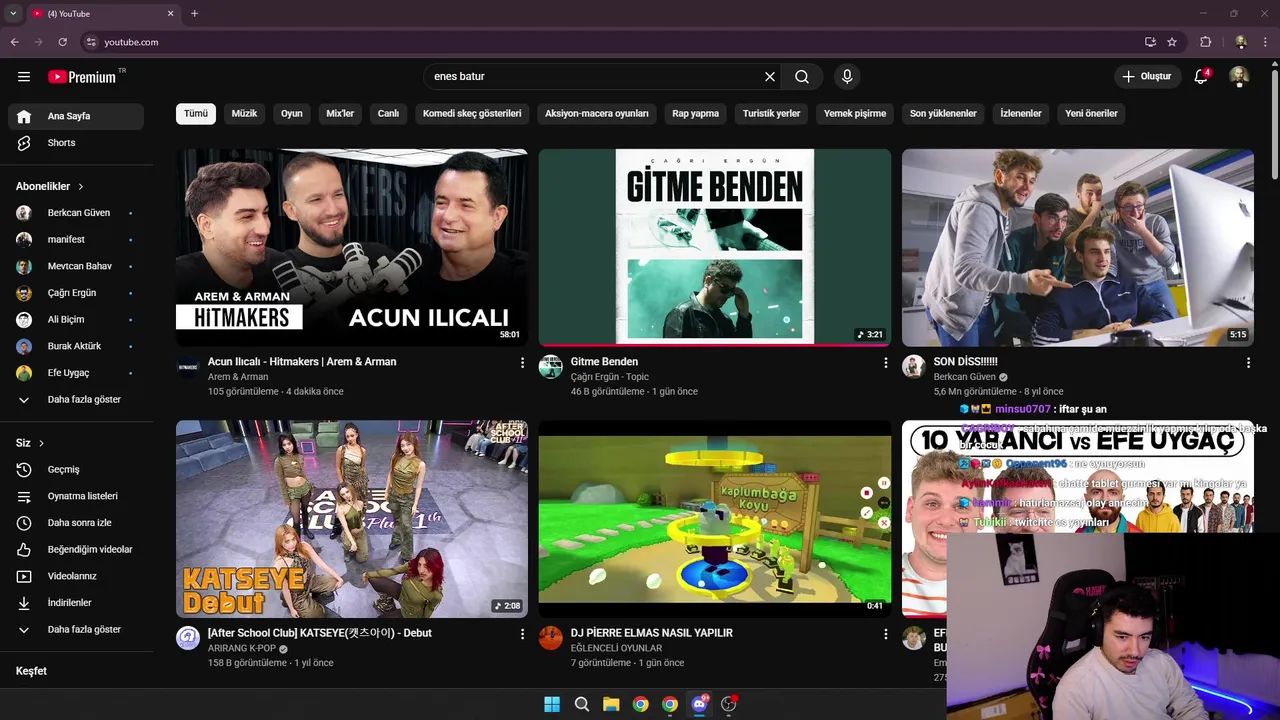The width and height of the screenshot is (1280, 720).
Task: Open Shorts from the sidebar
Action: [76, 143]
